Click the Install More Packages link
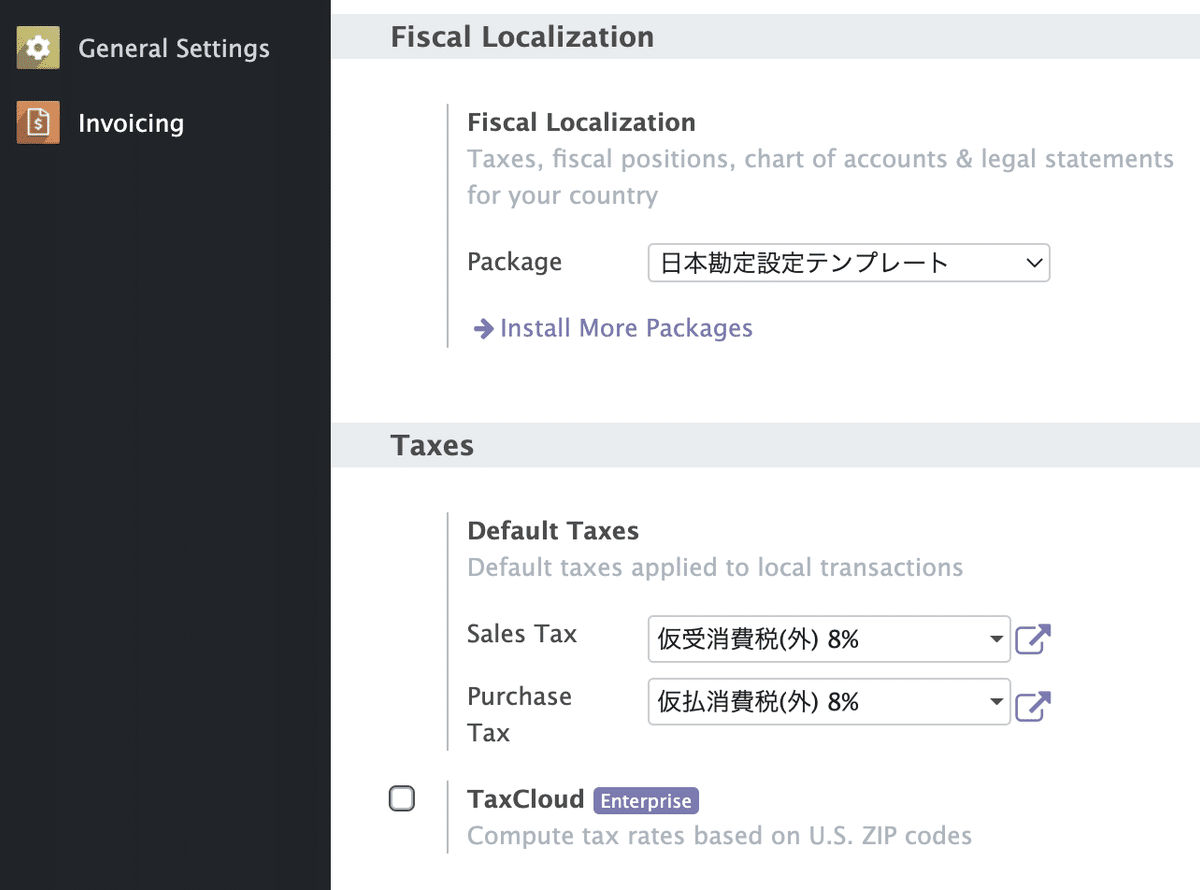The image size is (1200, 890). 627,328
